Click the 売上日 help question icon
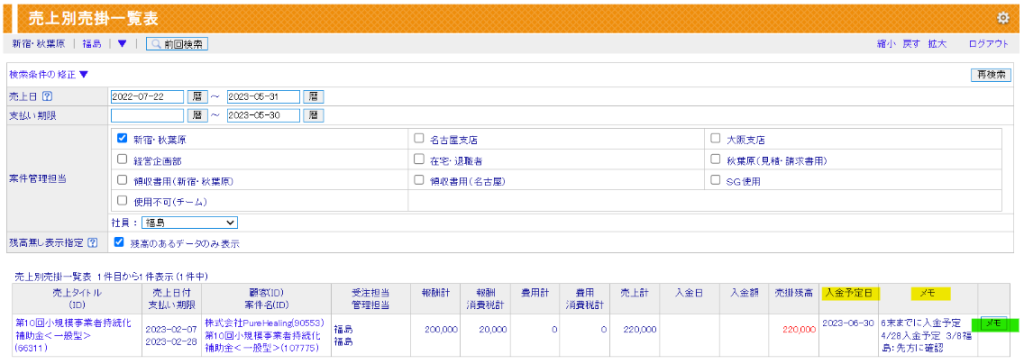The height and width of the screenshot is (364, 1024). 46,96
